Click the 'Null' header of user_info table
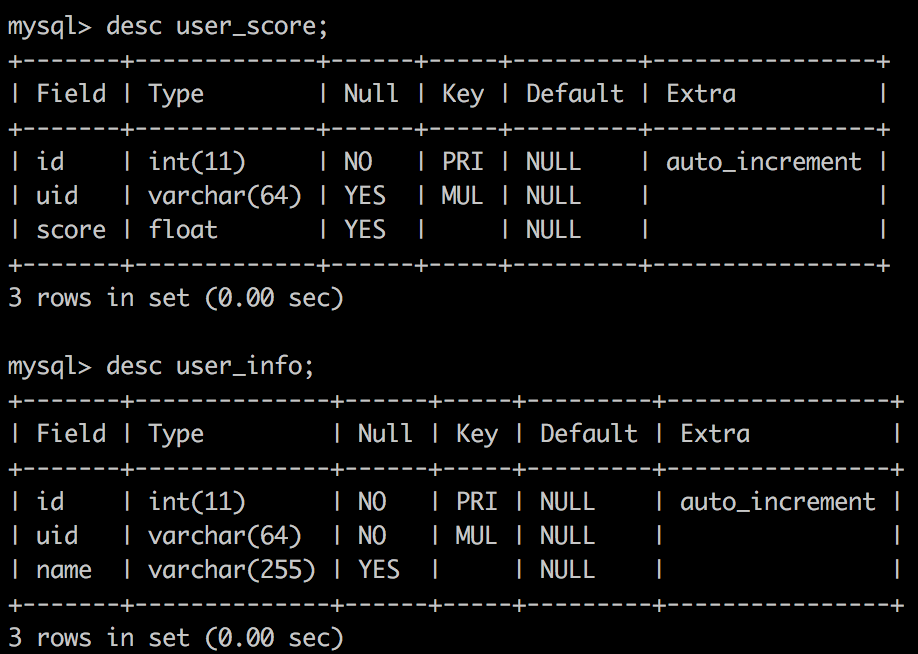The image size is (918, 654). 385,434
